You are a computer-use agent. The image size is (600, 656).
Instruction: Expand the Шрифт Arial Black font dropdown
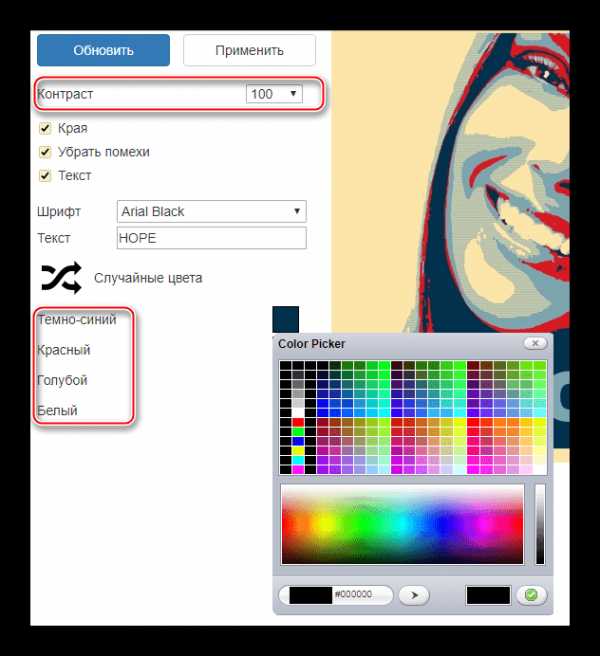[x=211, y=211]
